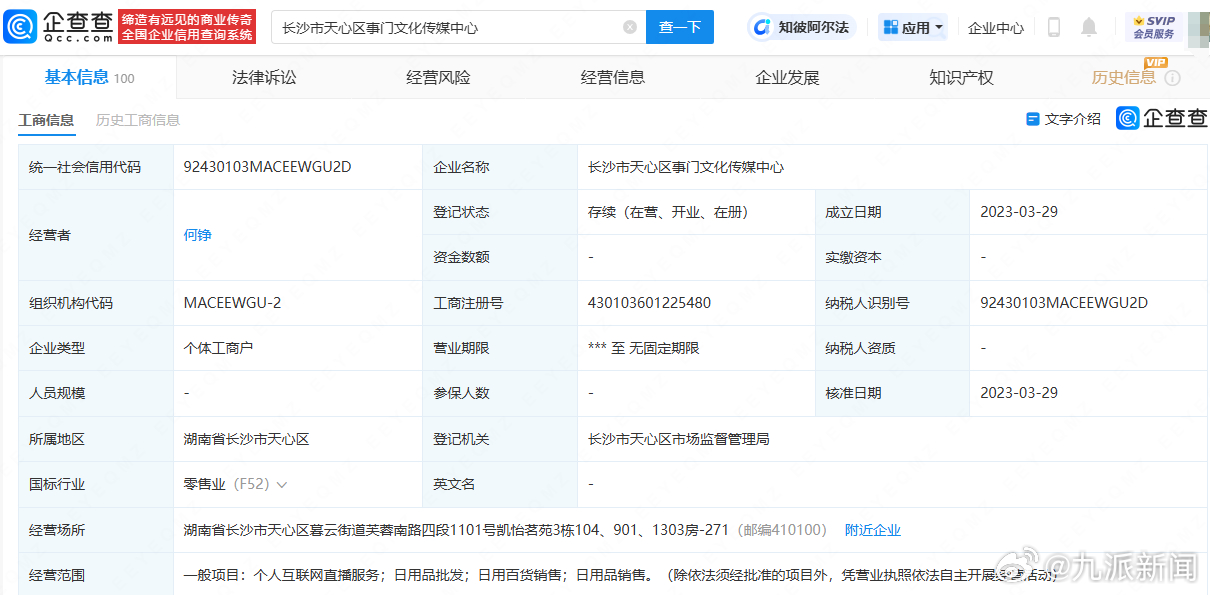Click the 企查查 logo in header
The width and height of the screenshot is (1210, 595).
tap(58, 27)
